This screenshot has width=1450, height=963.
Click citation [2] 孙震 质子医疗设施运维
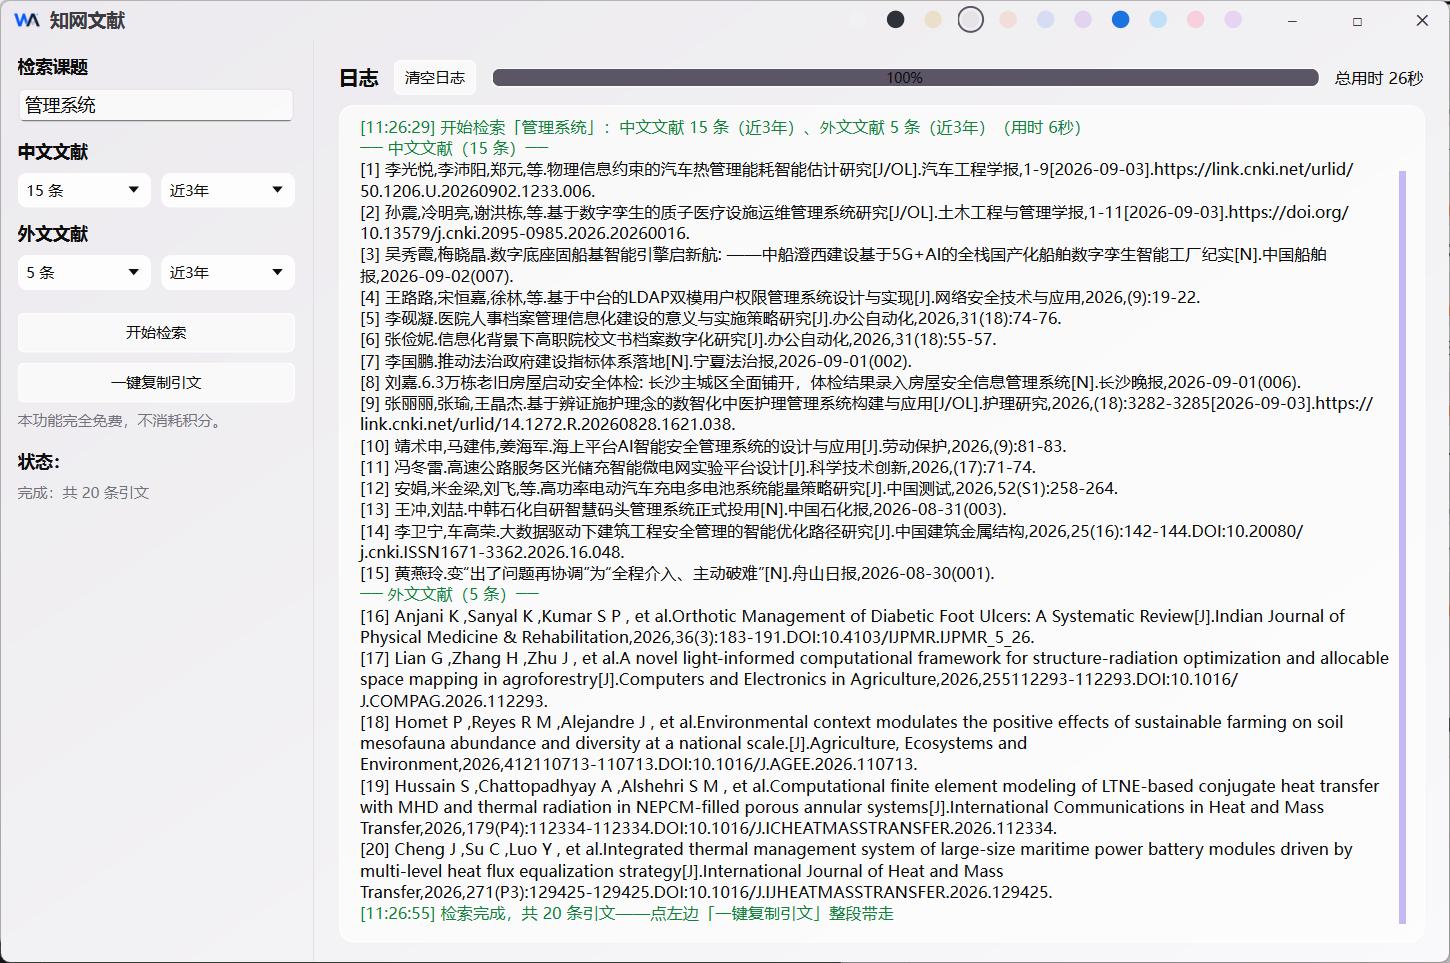[x=855, y=222]
